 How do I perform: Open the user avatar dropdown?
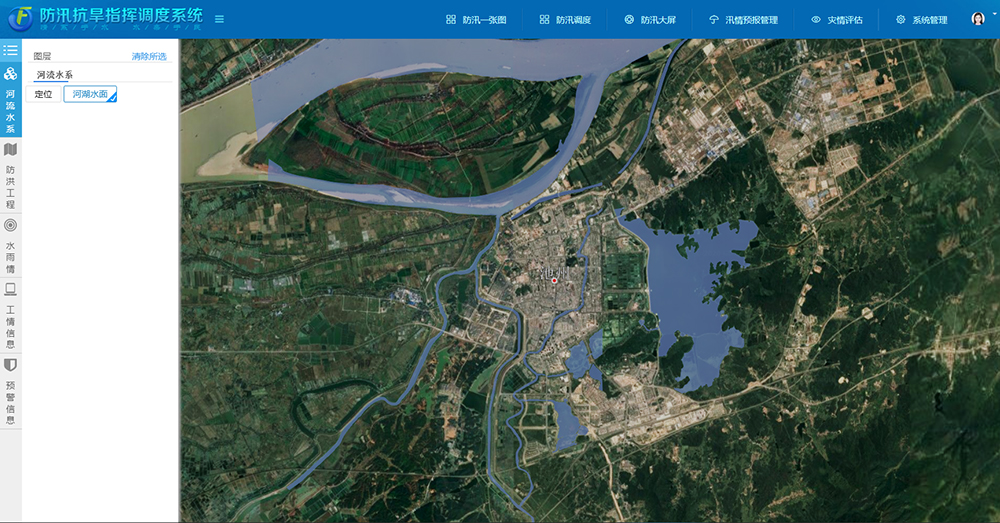(977, 19)
